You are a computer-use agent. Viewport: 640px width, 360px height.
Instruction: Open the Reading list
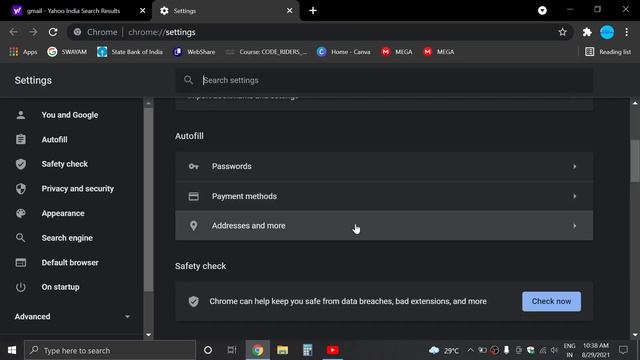click(x=608, y=52)
